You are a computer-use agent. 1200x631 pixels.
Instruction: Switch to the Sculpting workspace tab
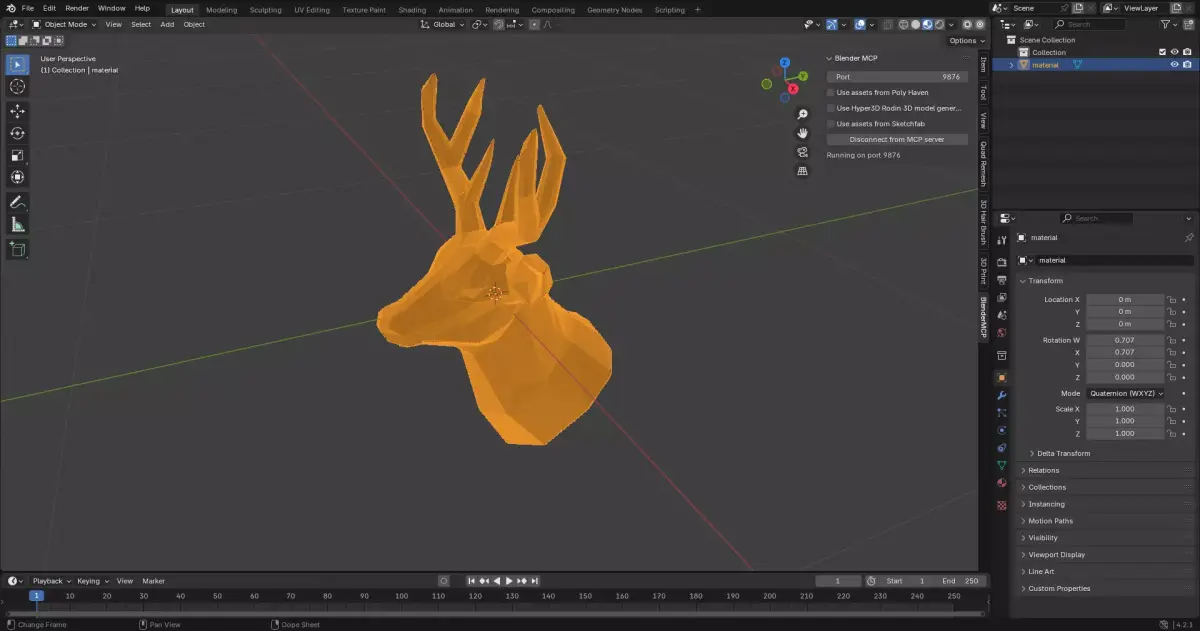265,10
